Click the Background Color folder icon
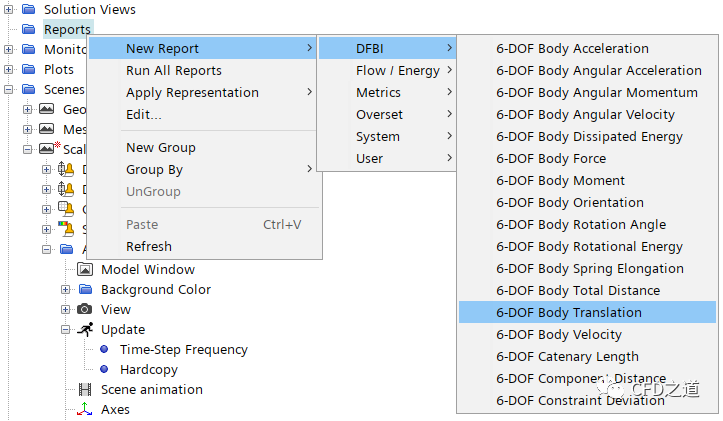The width and height of the screenshot is (723, 421). (85, 289)
